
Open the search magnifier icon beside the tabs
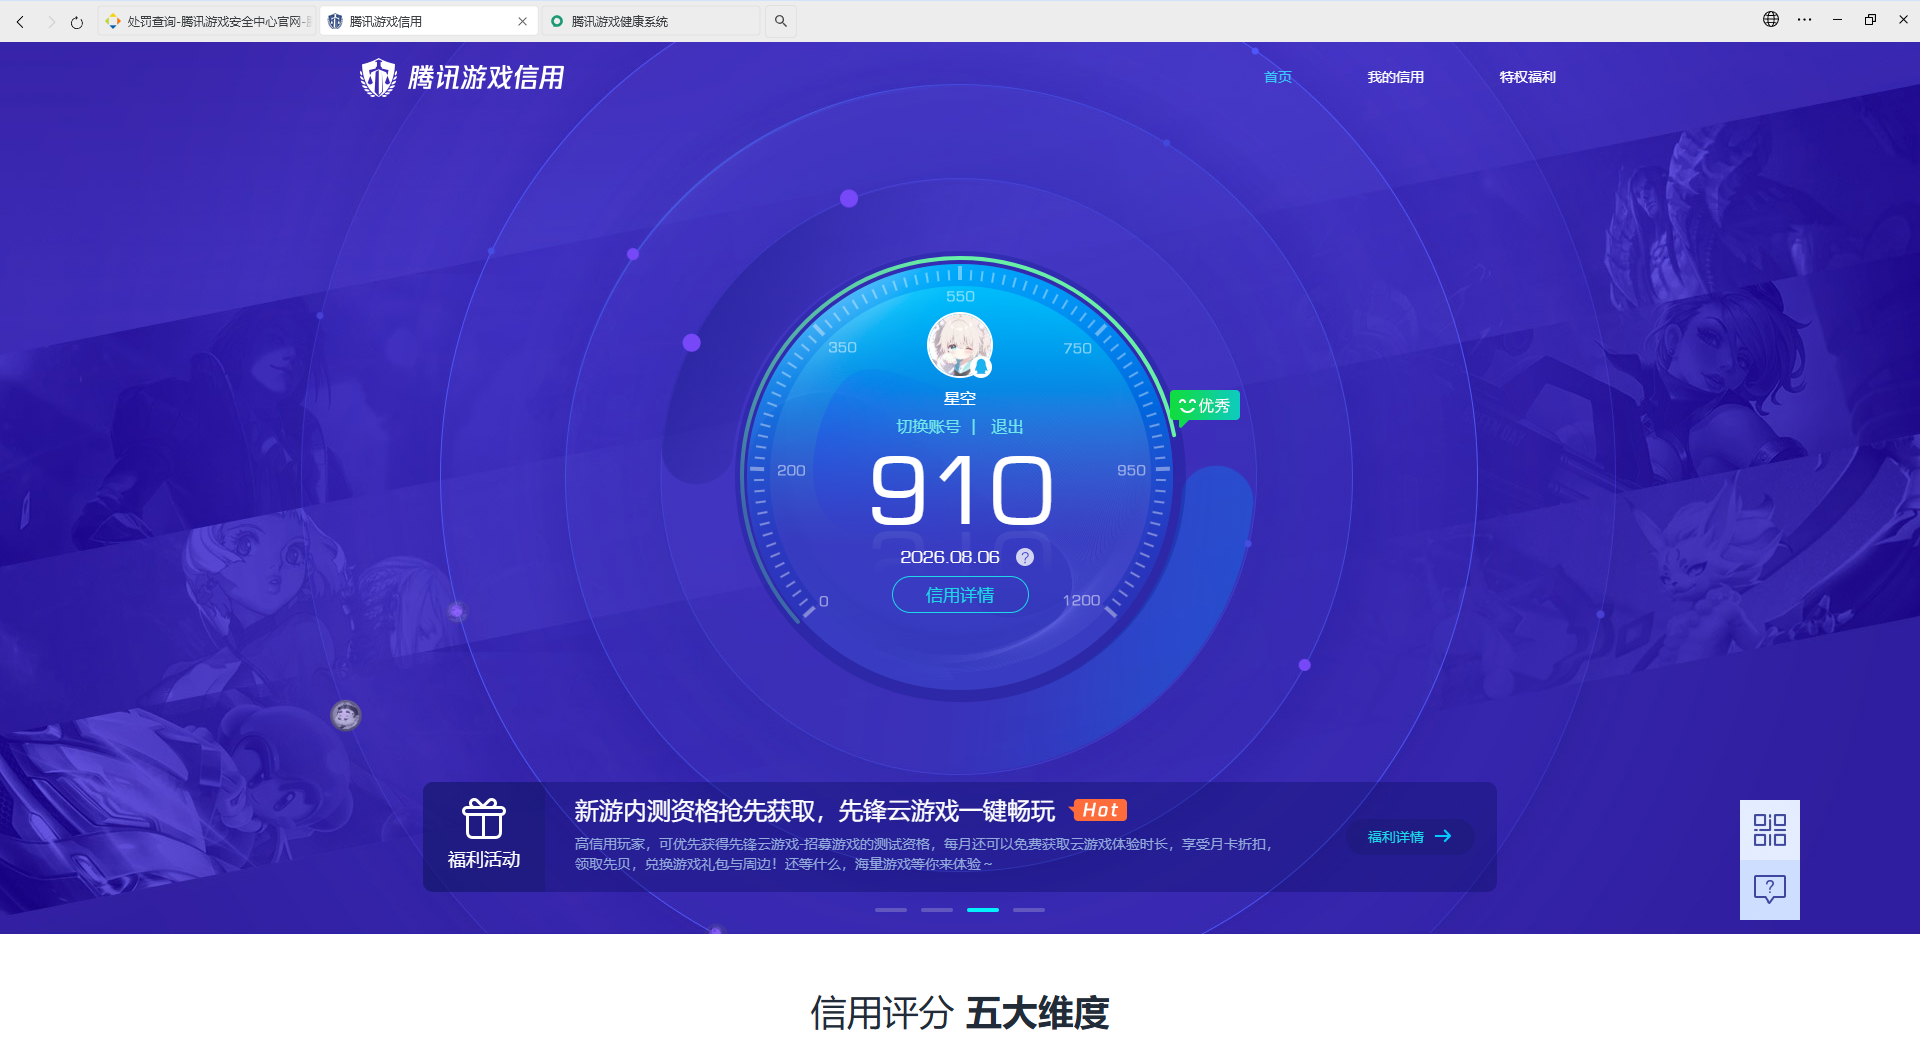pos(781,21)
